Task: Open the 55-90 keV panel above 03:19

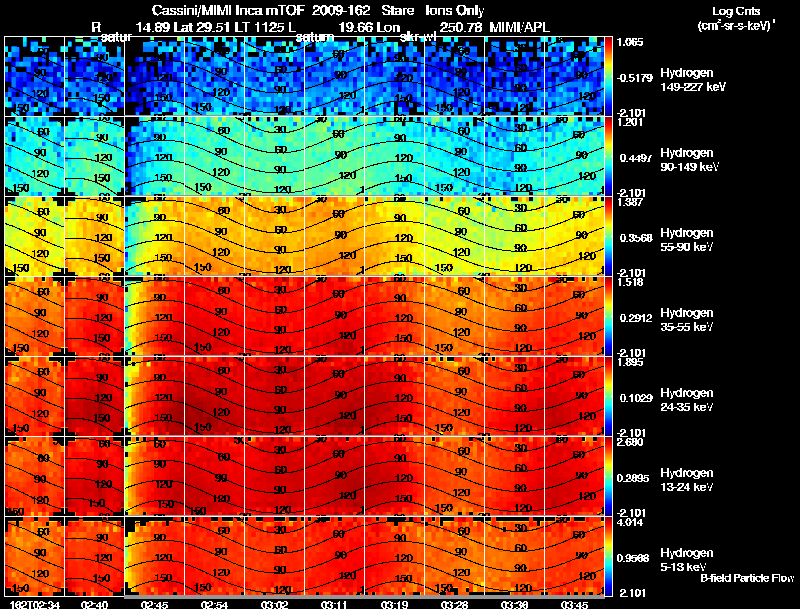Action: pyautogui.click(x=394, y=236)
